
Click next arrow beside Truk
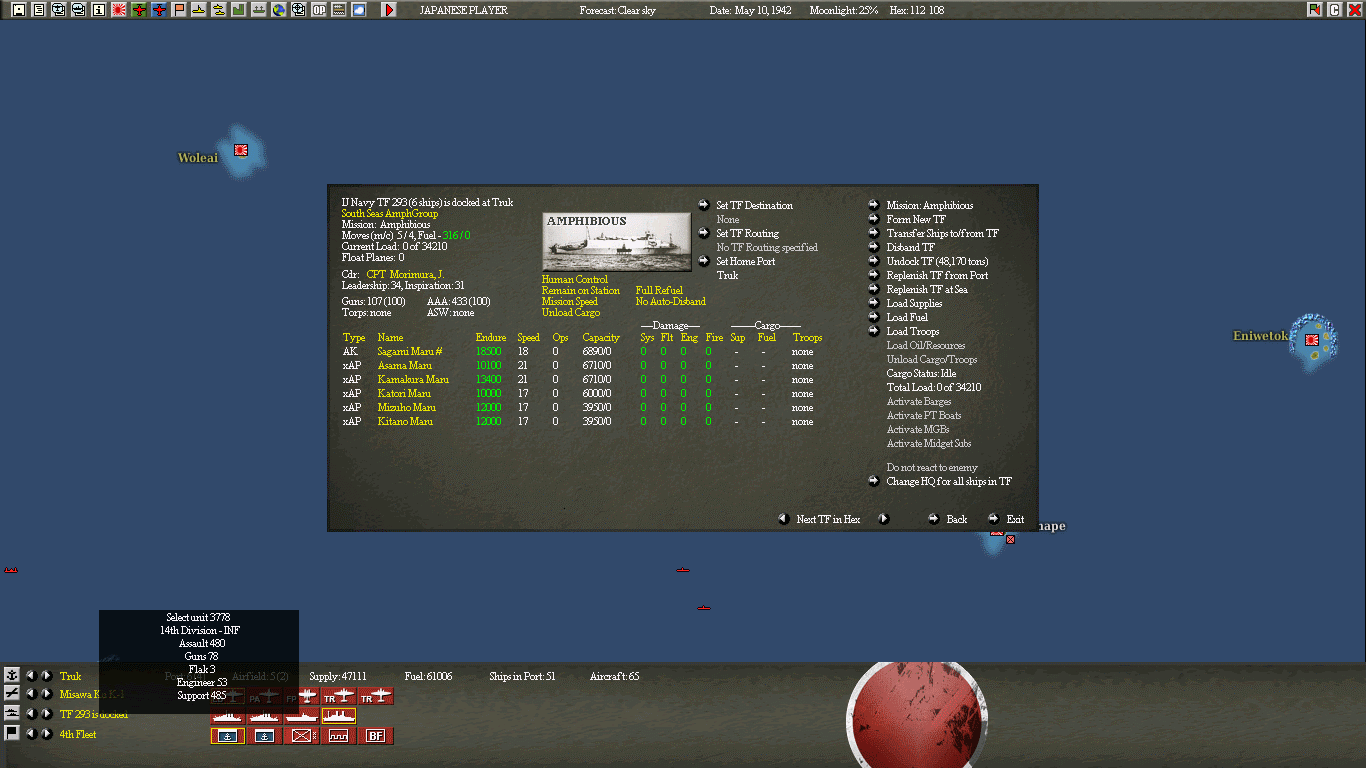pos(46,676)
